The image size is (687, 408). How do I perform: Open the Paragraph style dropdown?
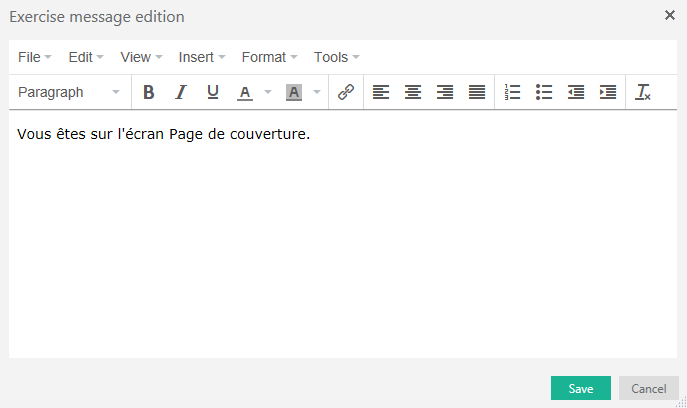tap(68, 92)
